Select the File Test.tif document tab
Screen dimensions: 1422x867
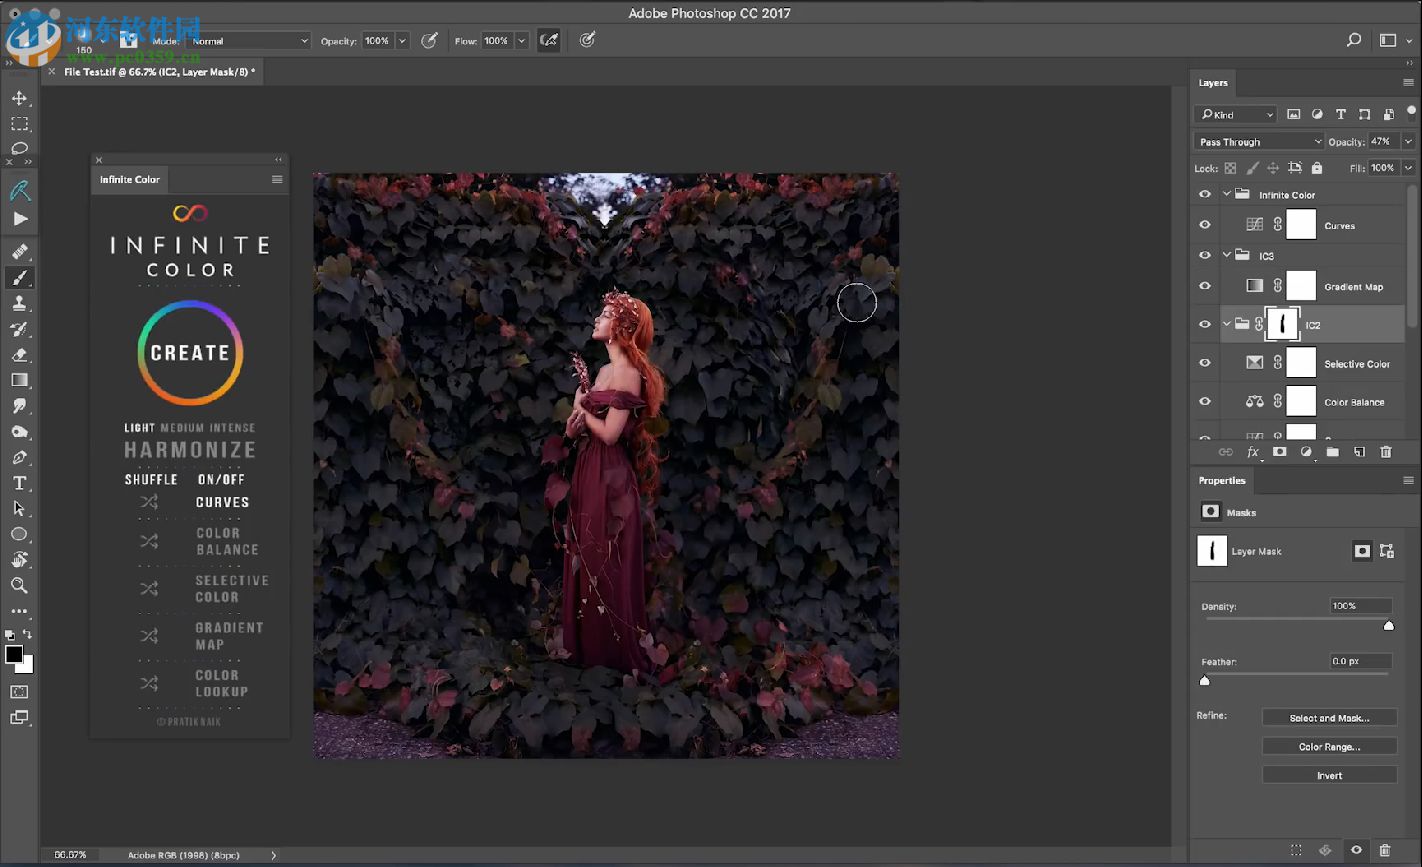[x=159, y=72]
